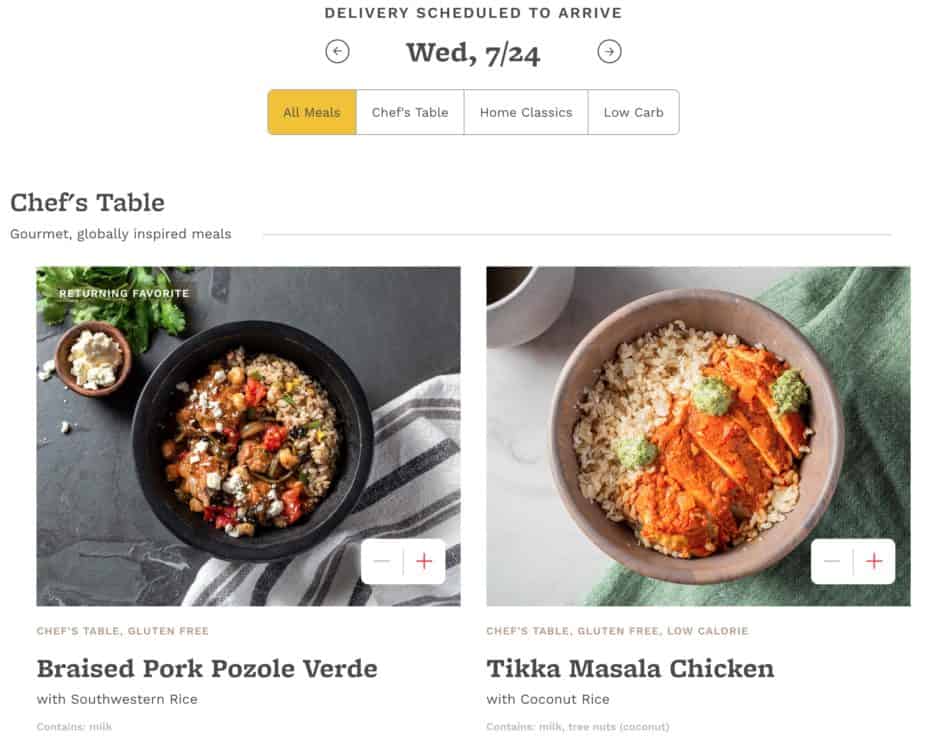Go to next delivery date arrow
The height and width of the screenshot is (744, 930).
click(x=609, y=51)
